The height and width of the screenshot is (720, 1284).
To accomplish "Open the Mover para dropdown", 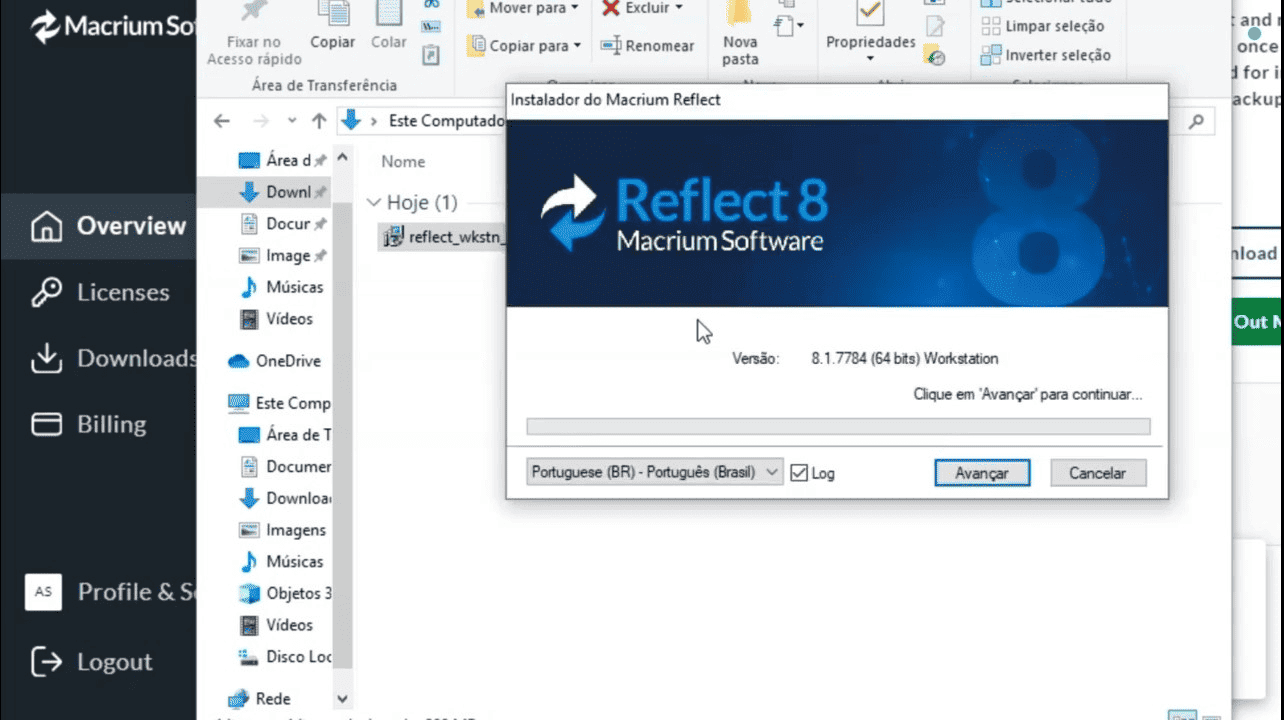I will pyautogui.click(x=523, y=8).
